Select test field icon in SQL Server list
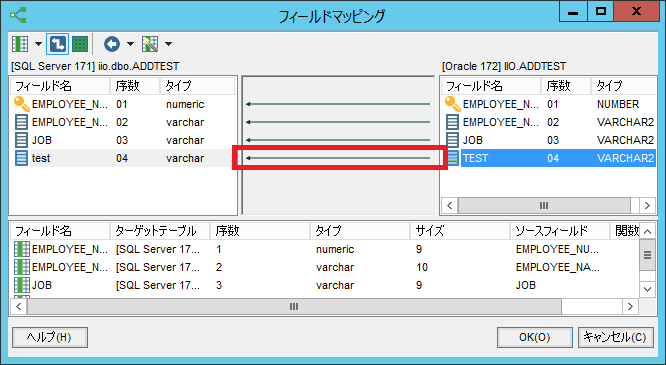 point(21,158)
